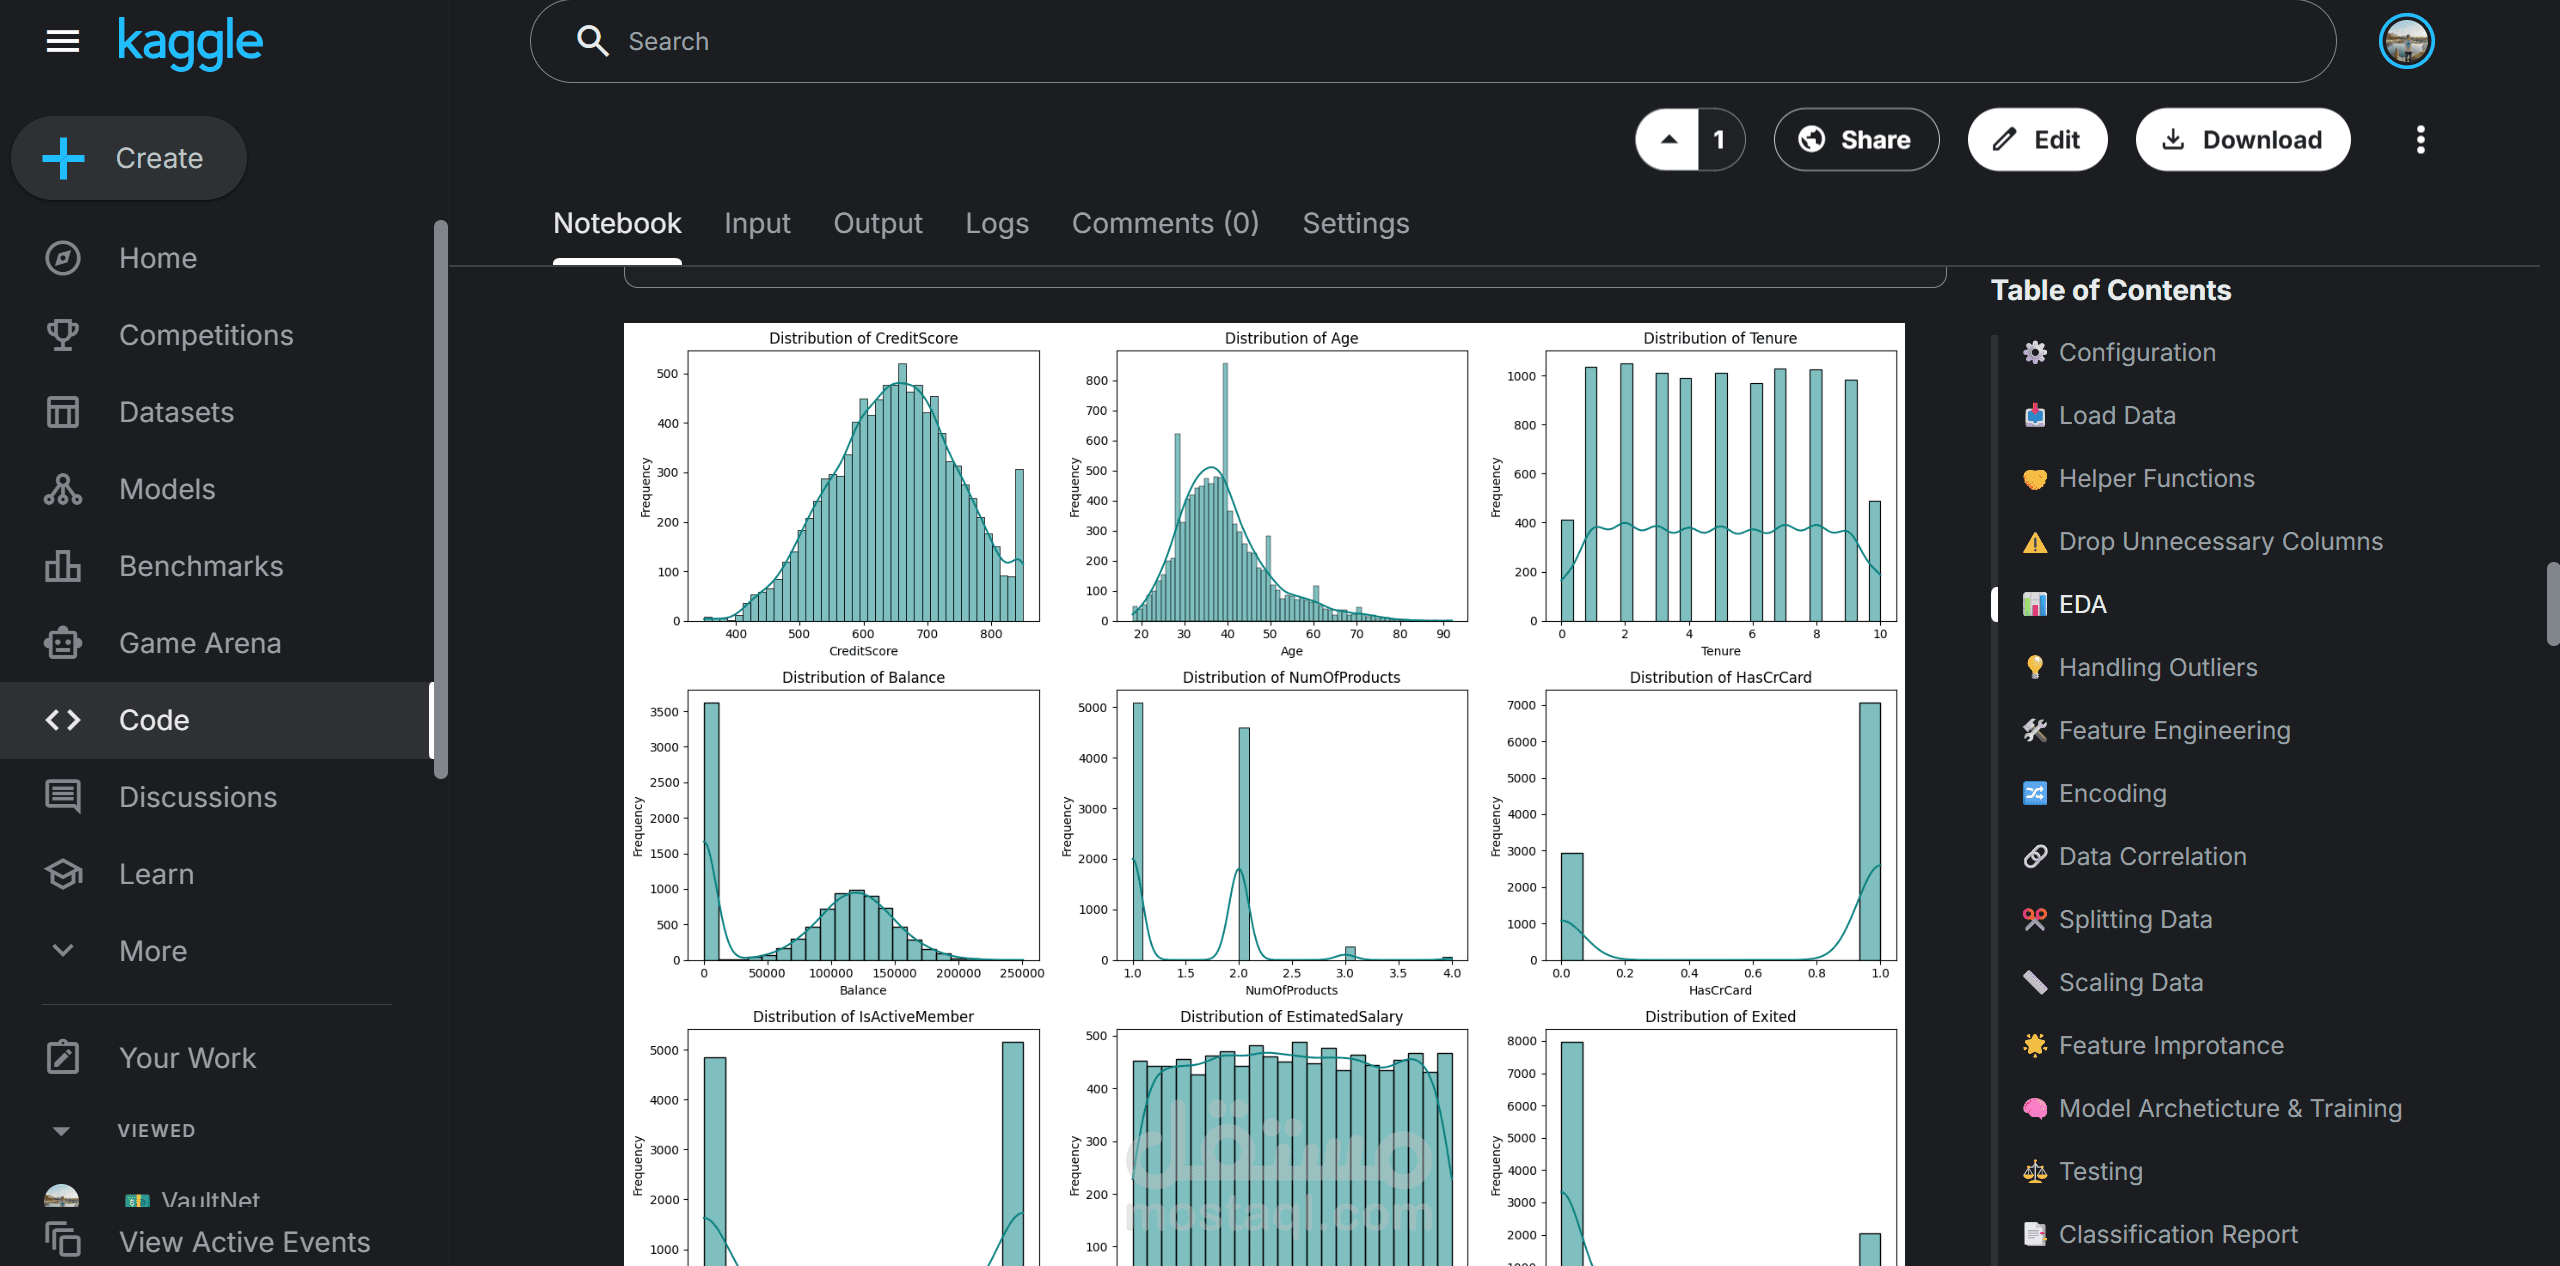Open the three-dot more options menu
This screenshot has width=2560, height=1266.
pos(2420,140)
